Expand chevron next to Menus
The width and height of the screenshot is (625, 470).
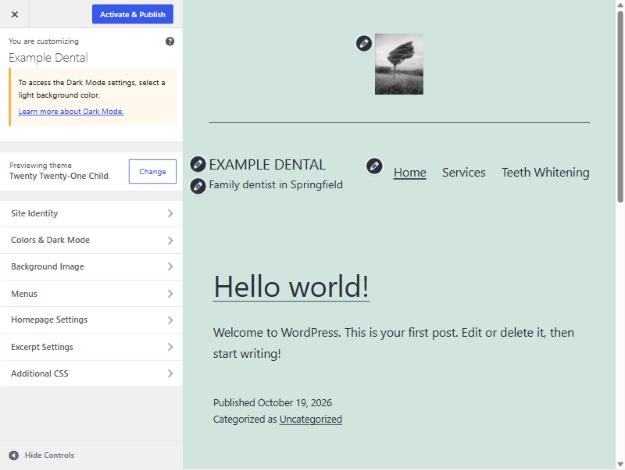[x=170, y=294]
